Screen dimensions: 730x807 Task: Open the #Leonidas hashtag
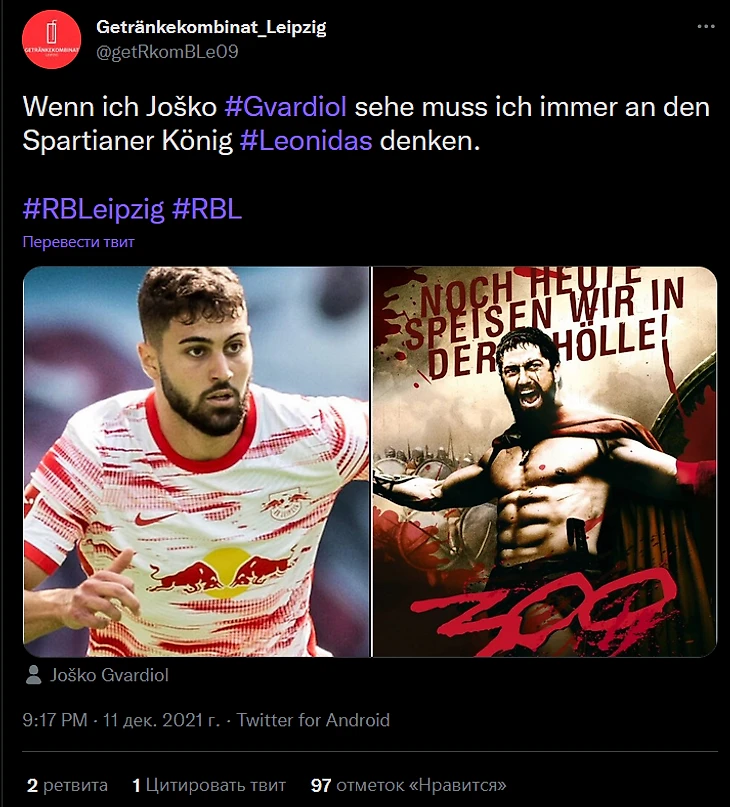coord(306,141)
